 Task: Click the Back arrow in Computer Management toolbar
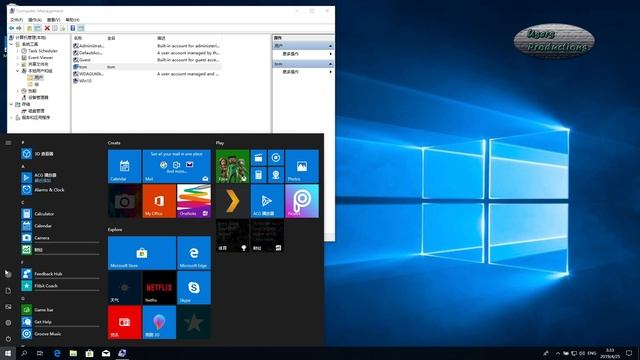11,28
